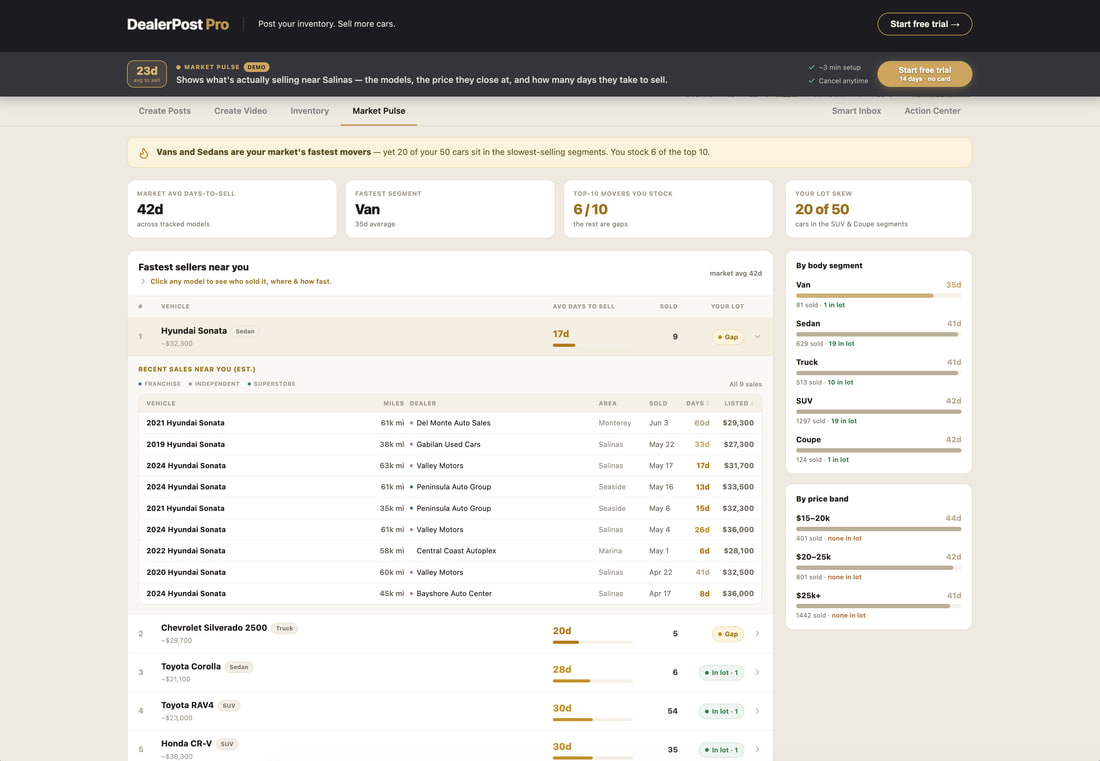Click '19 in lot' under Sedan segment
Image resolution: width=1100 pixels, height=761 pixels.
click(x=841, y=344)
